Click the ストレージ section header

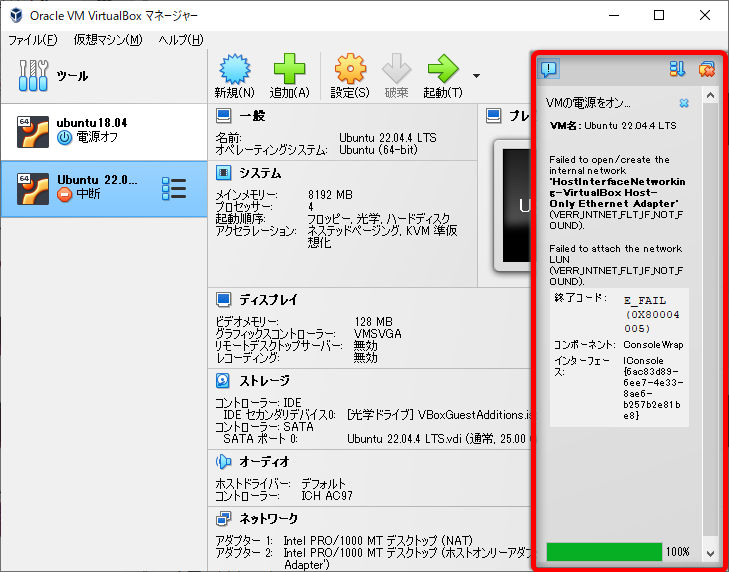(x=265, y=380)
